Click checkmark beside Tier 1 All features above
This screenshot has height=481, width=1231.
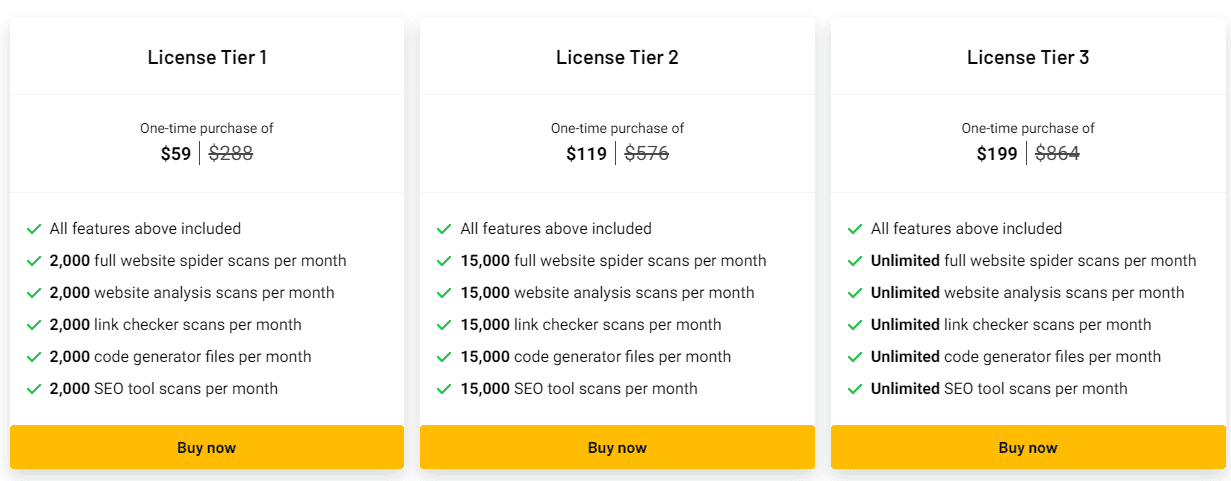pos(34,229)
